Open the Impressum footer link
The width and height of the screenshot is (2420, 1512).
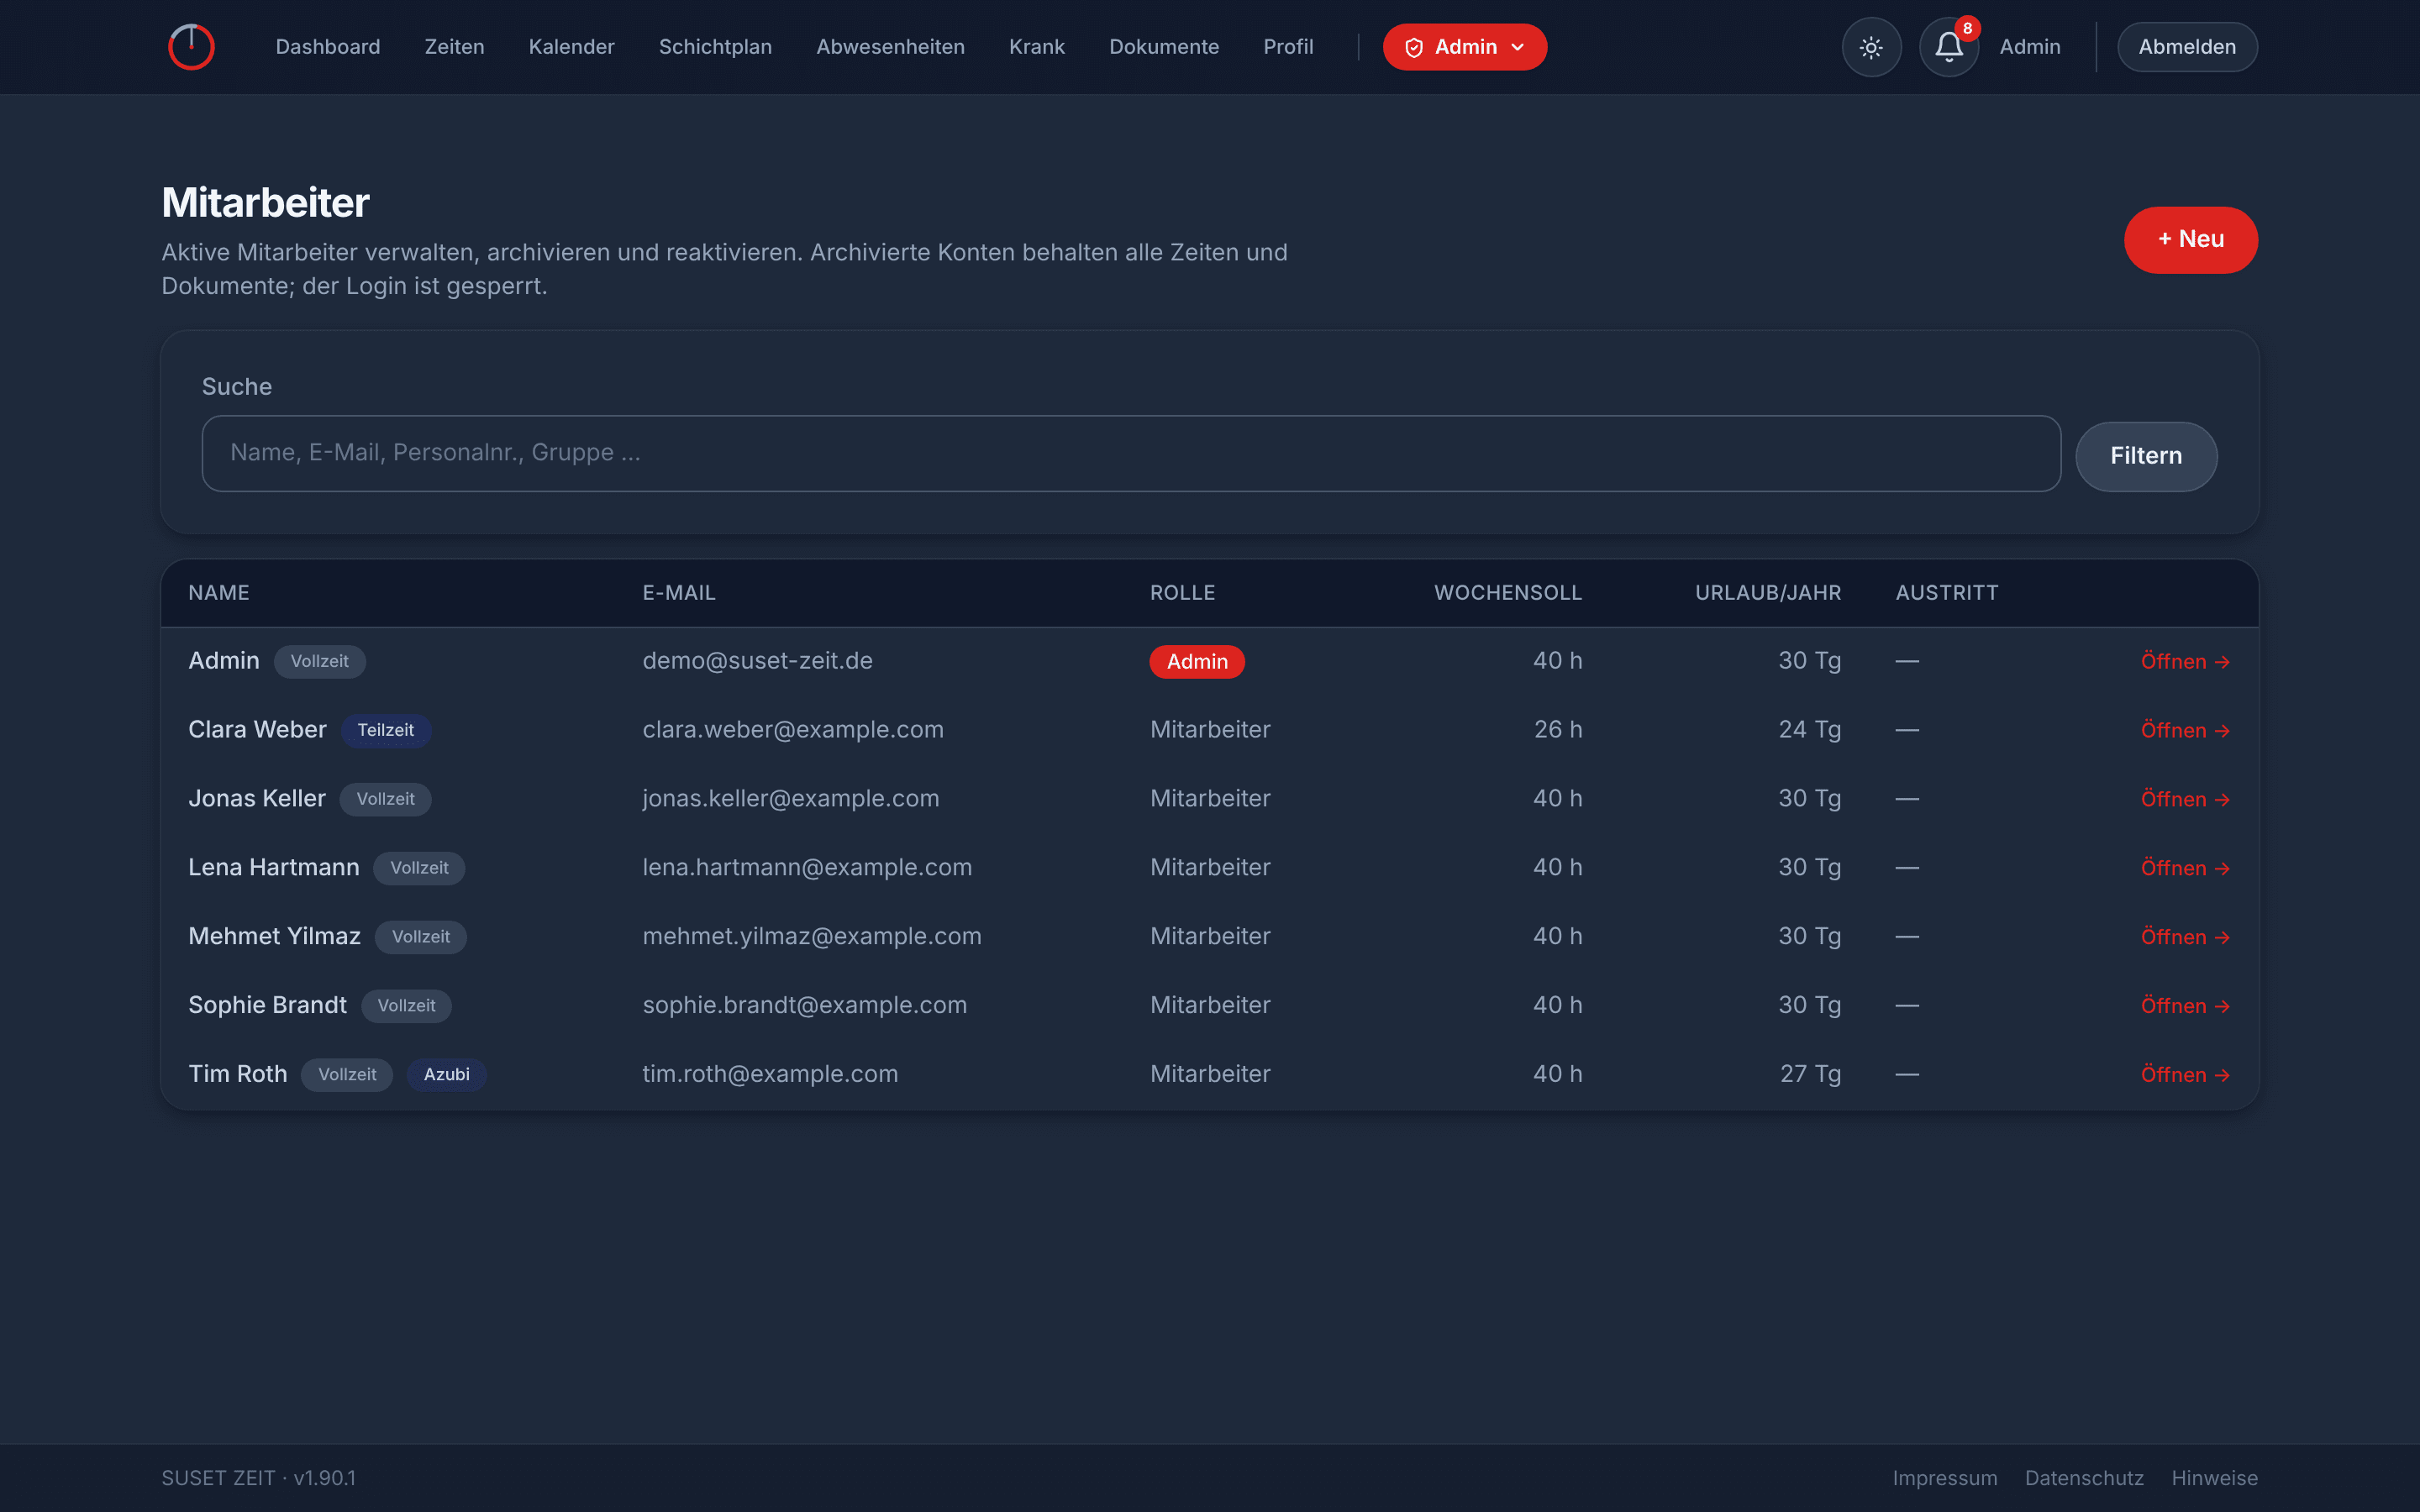(1944, 1478)
